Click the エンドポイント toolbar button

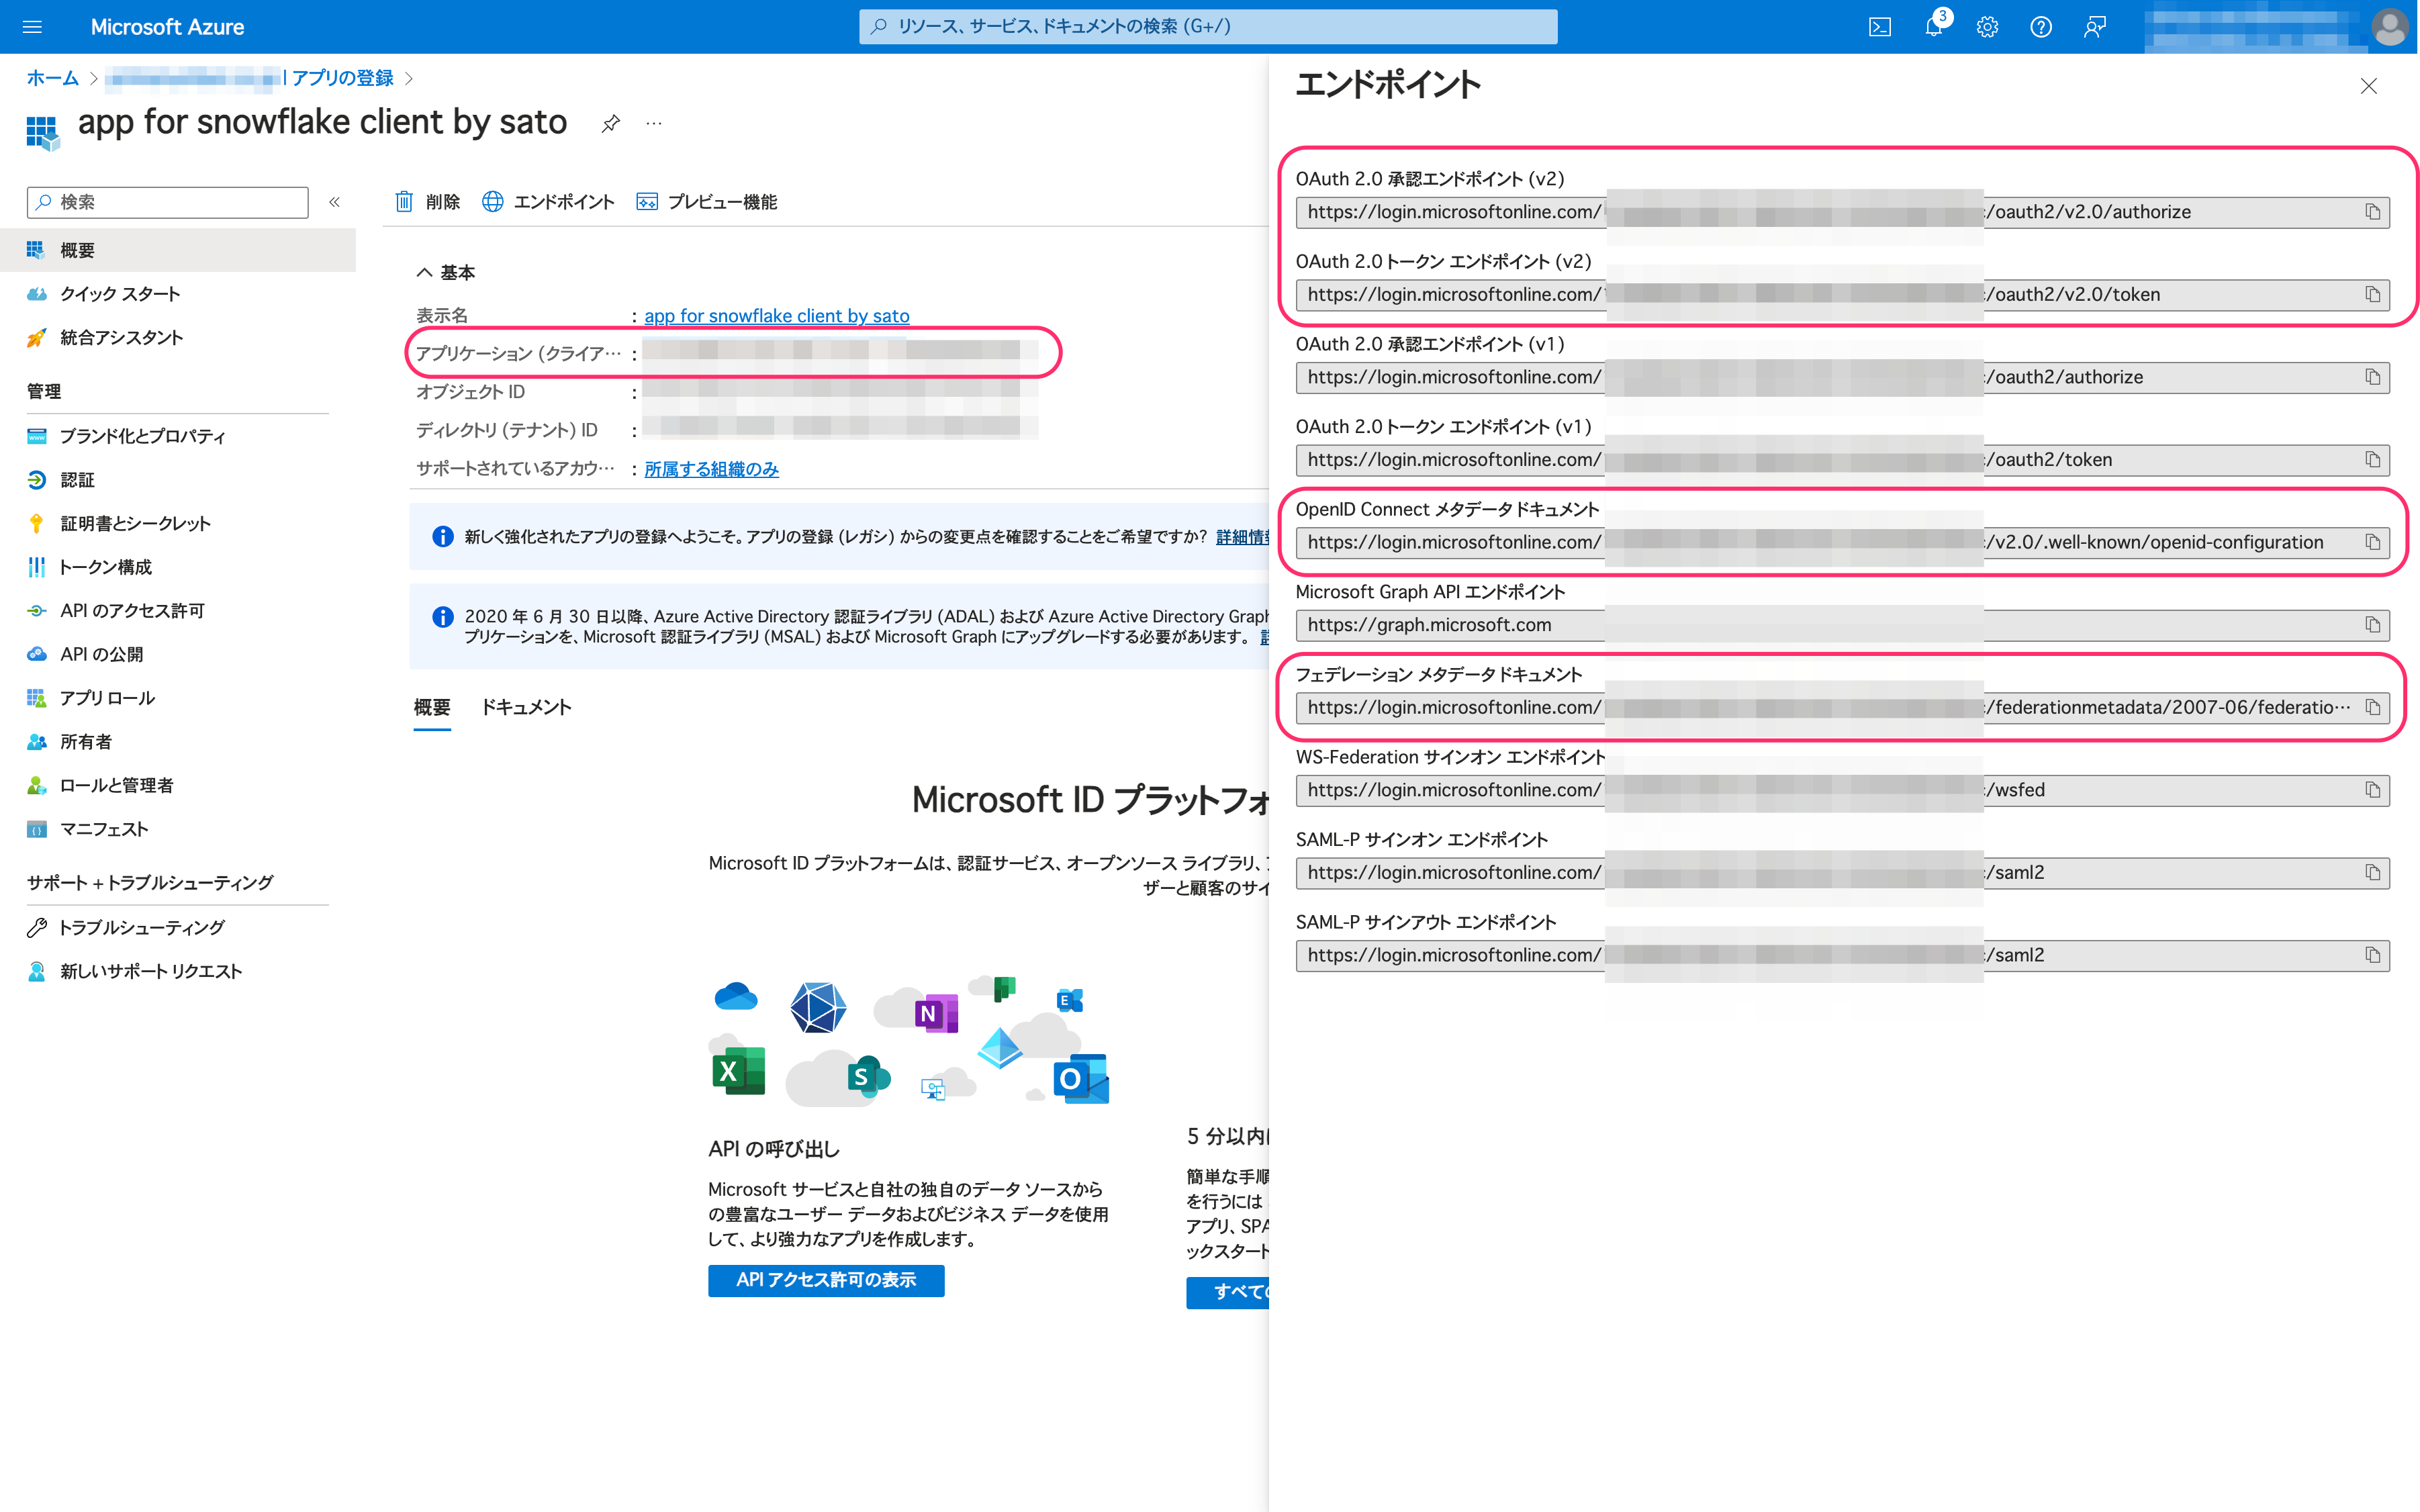(548, 202)
